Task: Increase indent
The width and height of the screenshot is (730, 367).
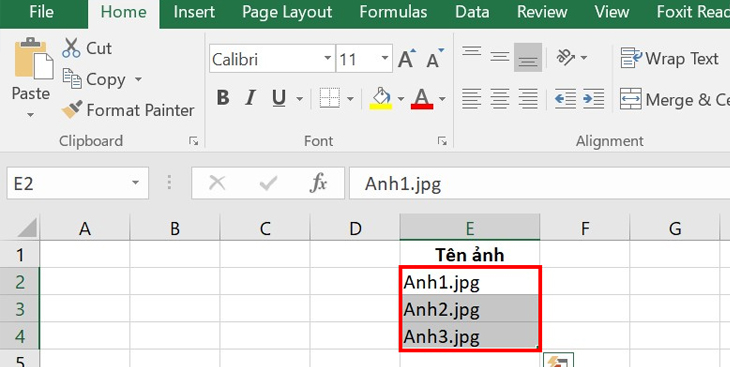Action: (x=594, y=99)
